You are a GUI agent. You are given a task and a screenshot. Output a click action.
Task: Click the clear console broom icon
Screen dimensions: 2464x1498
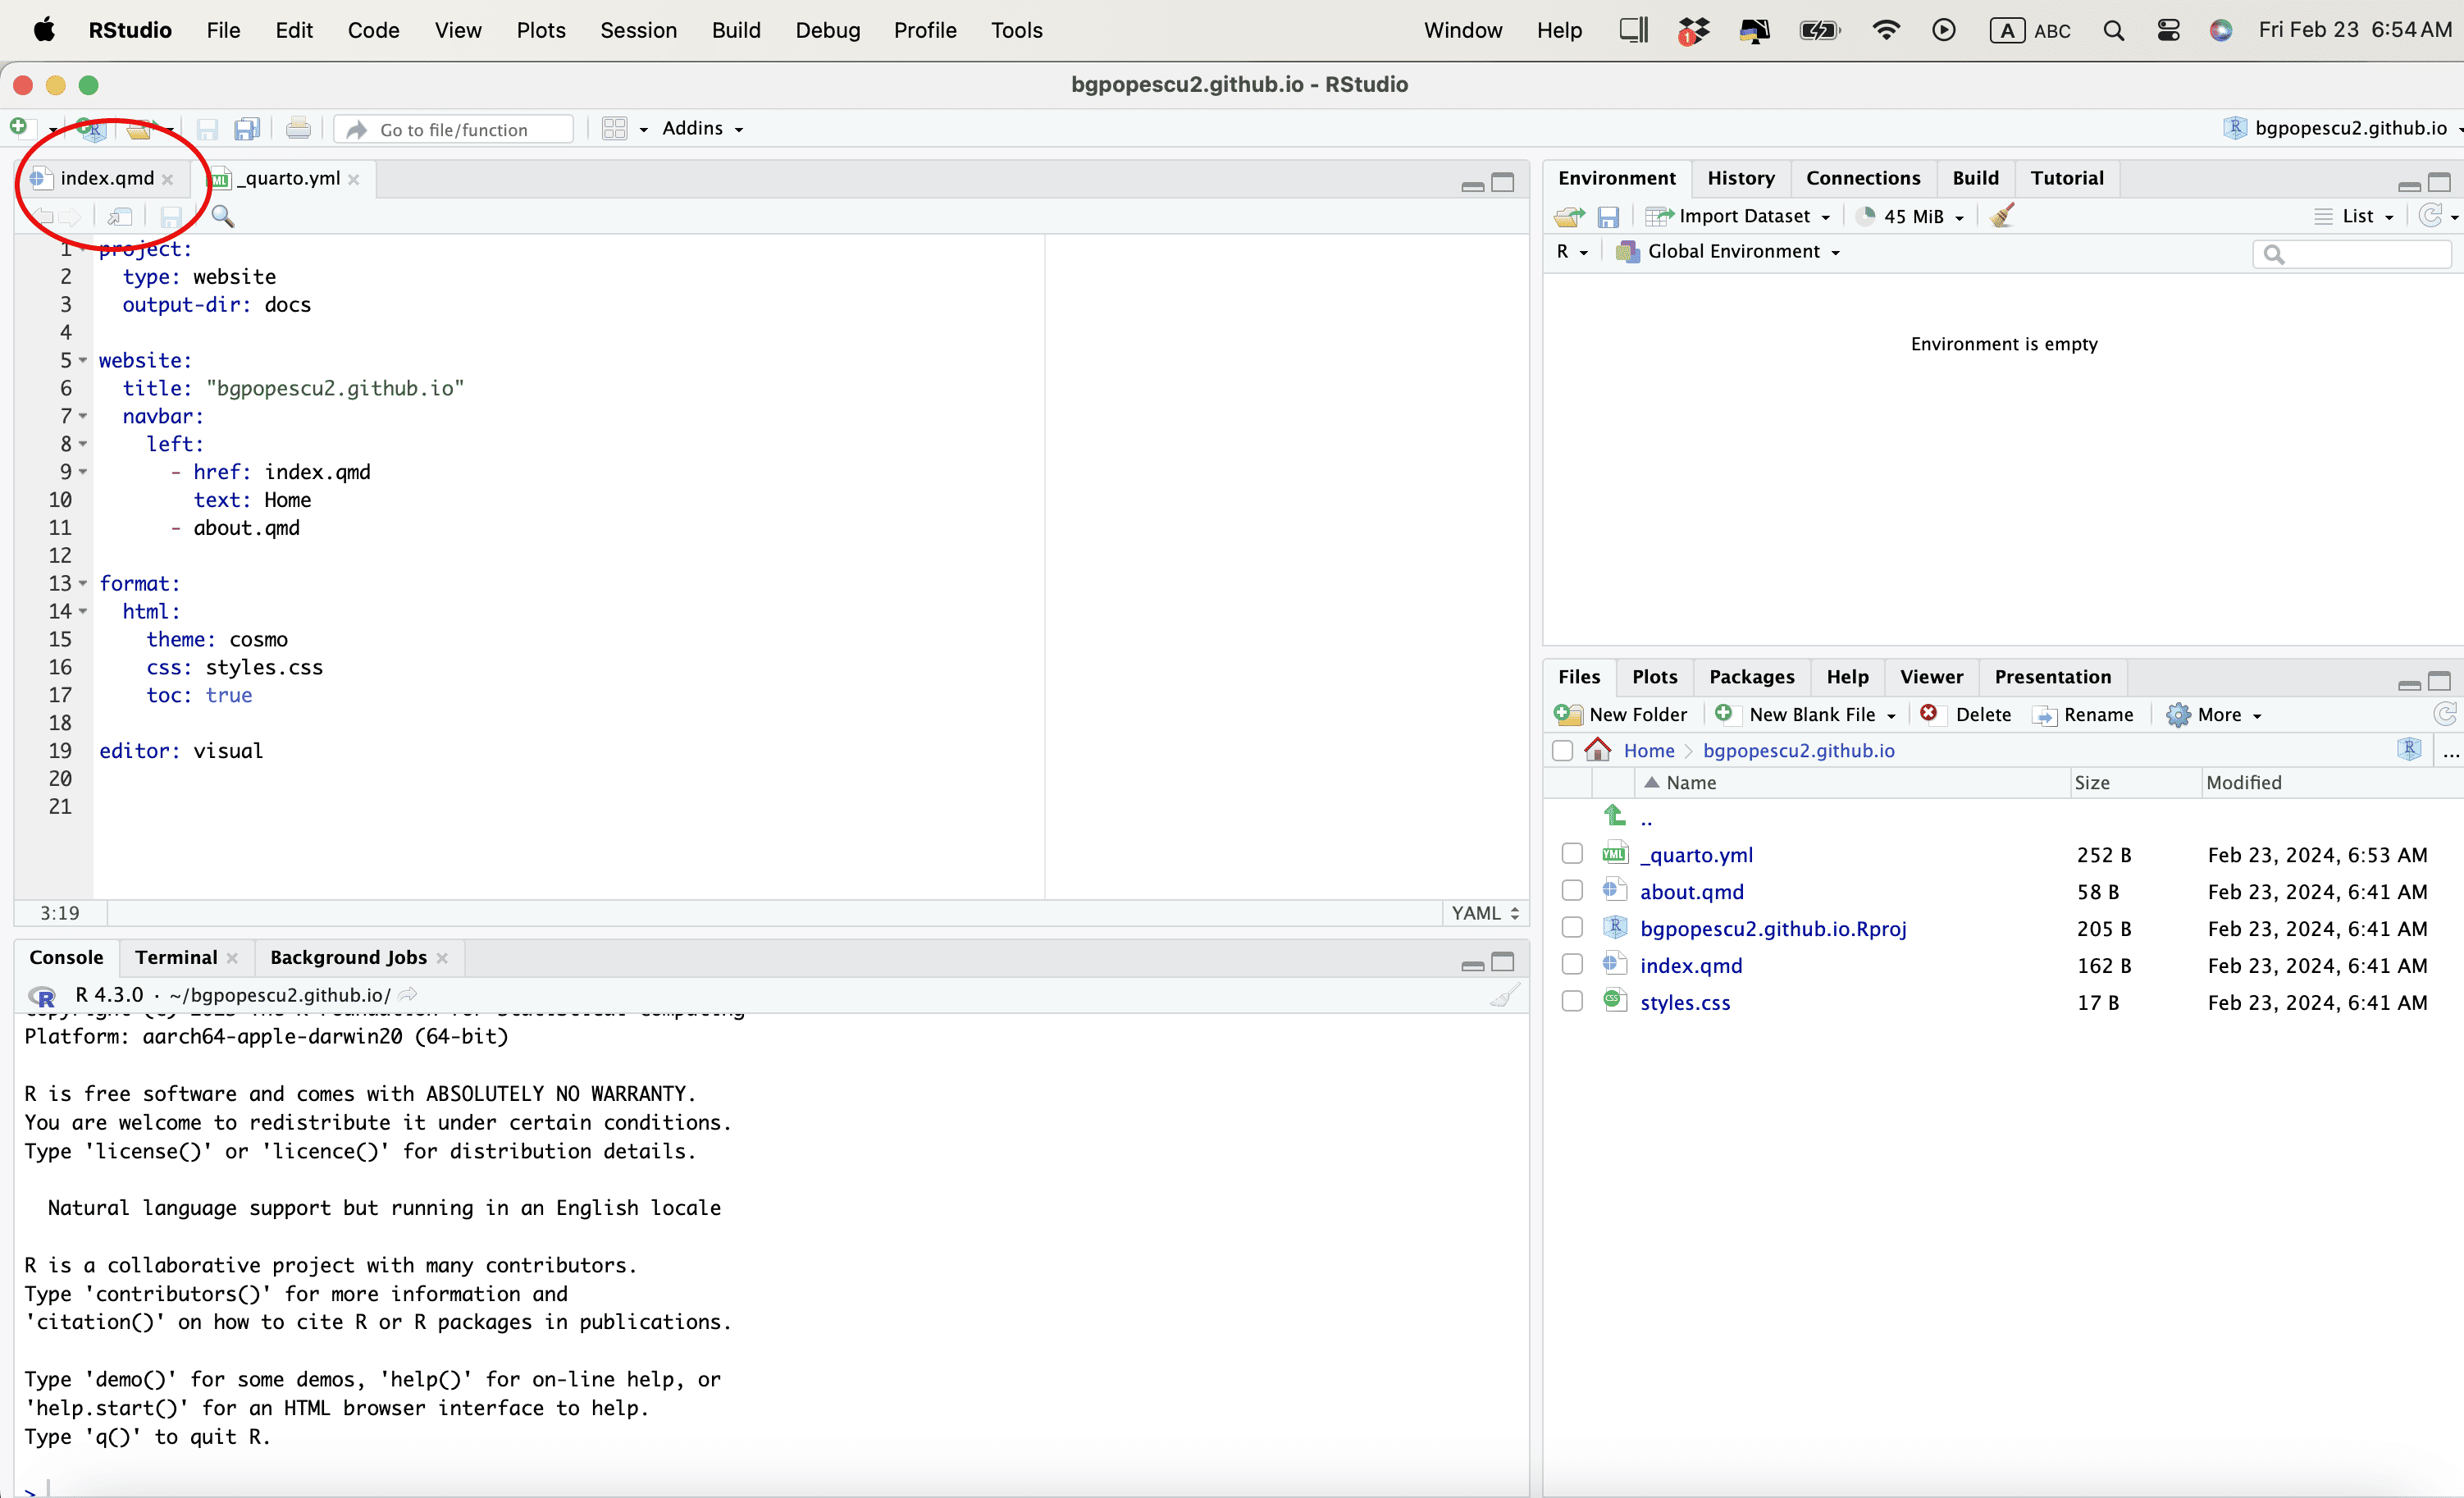1504,995
